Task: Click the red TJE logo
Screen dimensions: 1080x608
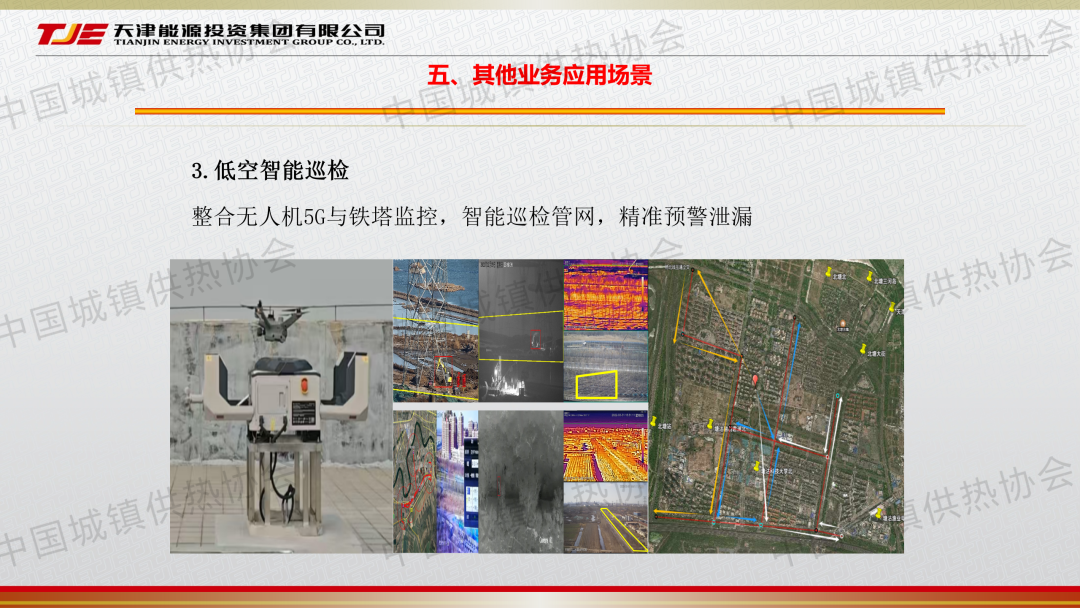Action: (x=71, y=34)
